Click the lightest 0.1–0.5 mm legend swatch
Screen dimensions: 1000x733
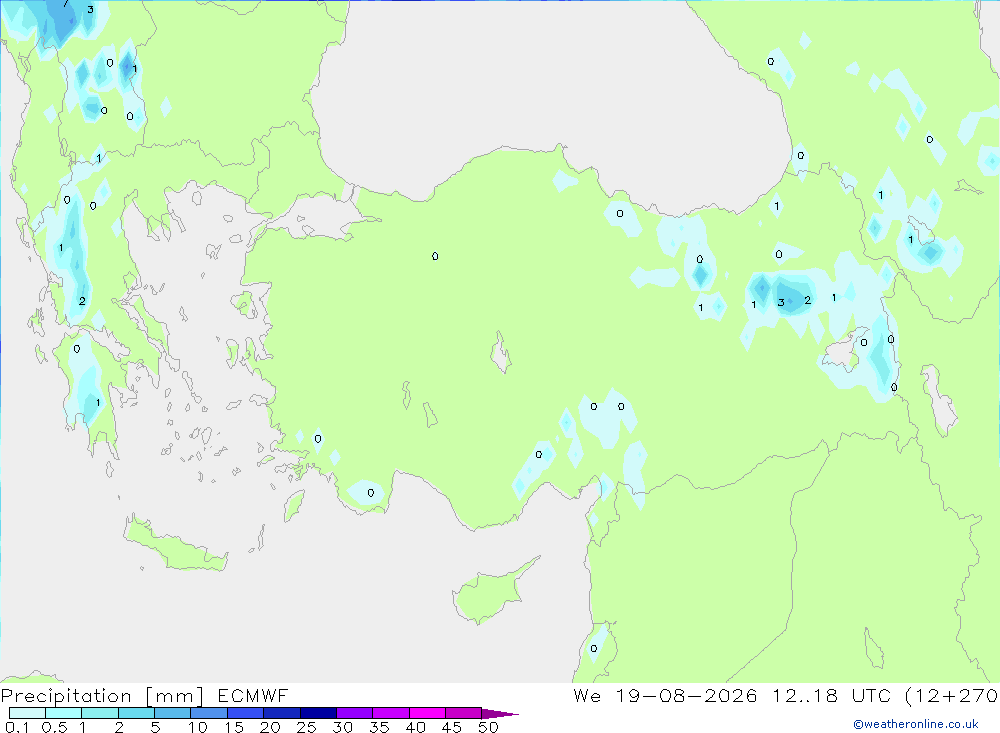click(x=27, y=713)
